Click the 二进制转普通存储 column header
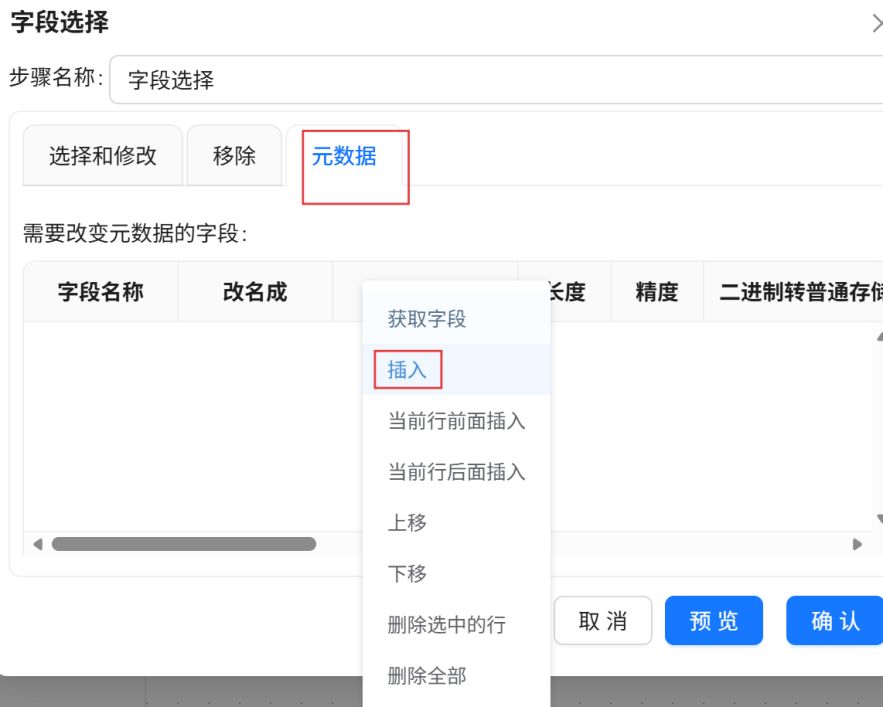 point(793,292)
